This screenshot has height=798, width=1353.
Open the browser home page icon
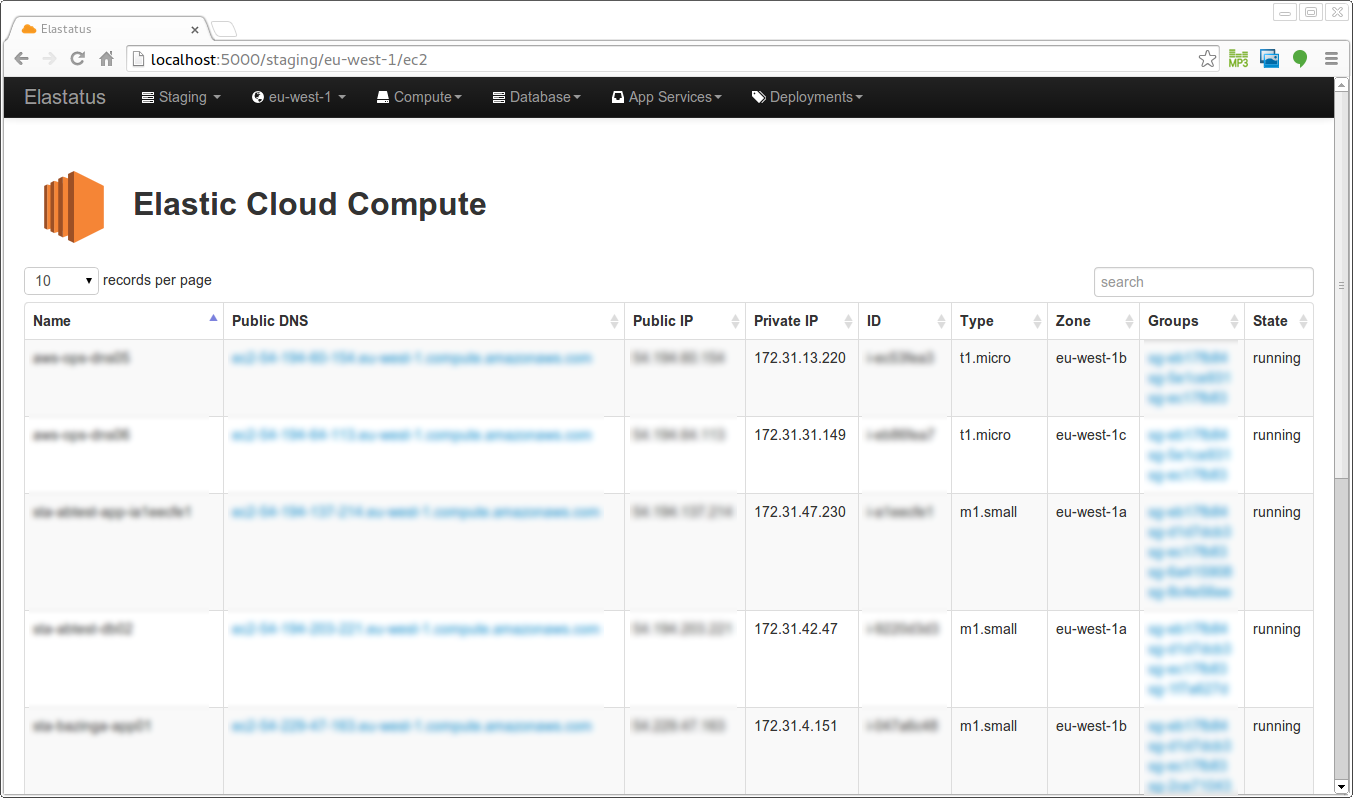pos(107,59)
